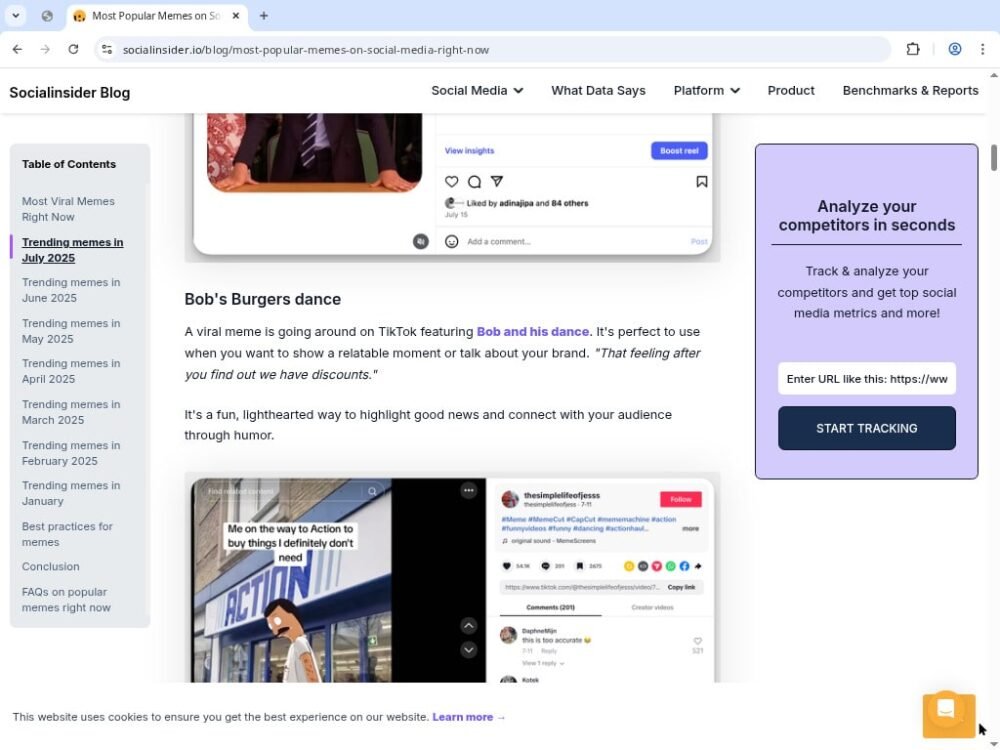Open the What Data Says menu item
The width and height of the screenshot is (1000, 750).
(x=598, y=90)
